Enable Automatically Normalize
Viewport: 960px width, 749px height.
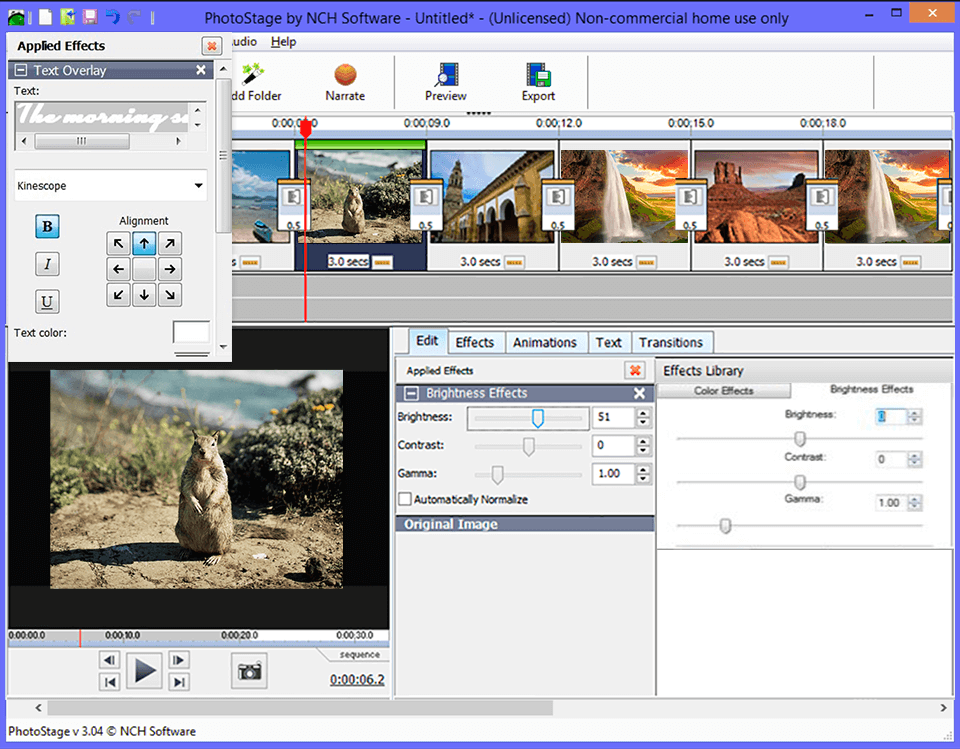click(405, 499)
